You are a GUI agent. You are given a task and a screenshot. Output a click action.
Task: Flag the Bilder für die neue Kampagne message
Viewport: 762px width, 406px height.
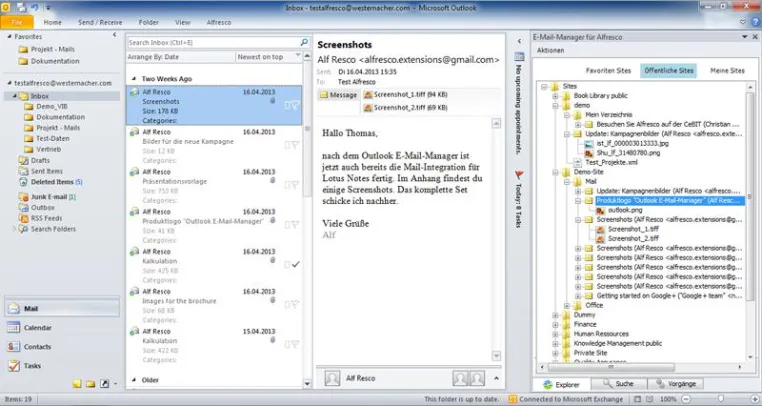295,145
